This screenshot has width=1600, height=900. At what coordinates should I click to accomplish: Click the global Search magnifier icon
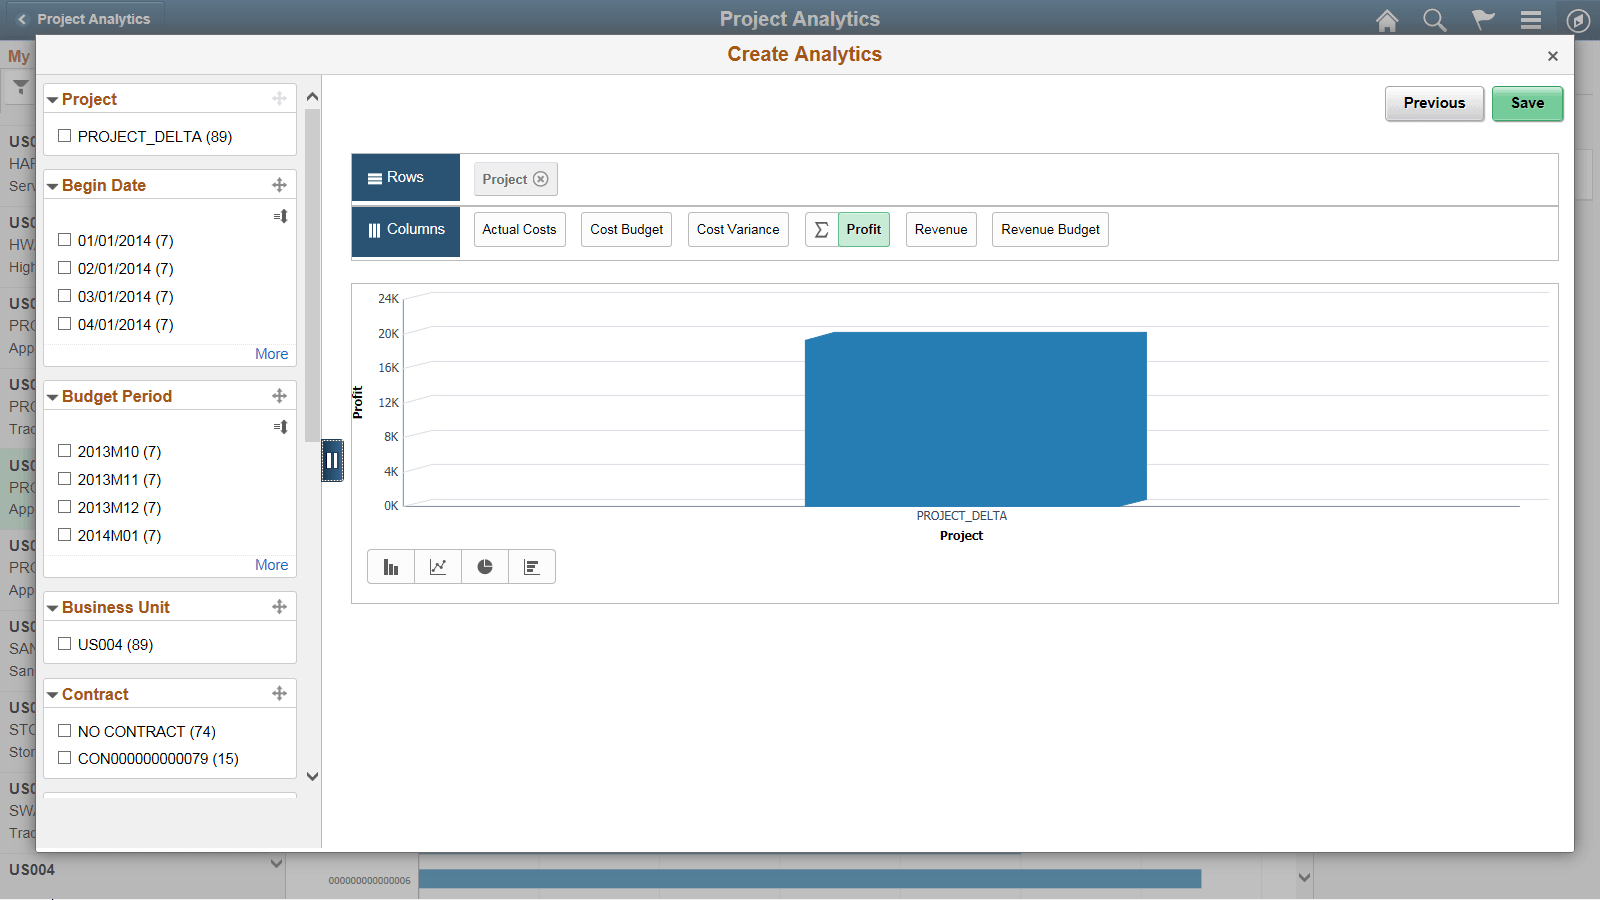(x=1435, y=20)
